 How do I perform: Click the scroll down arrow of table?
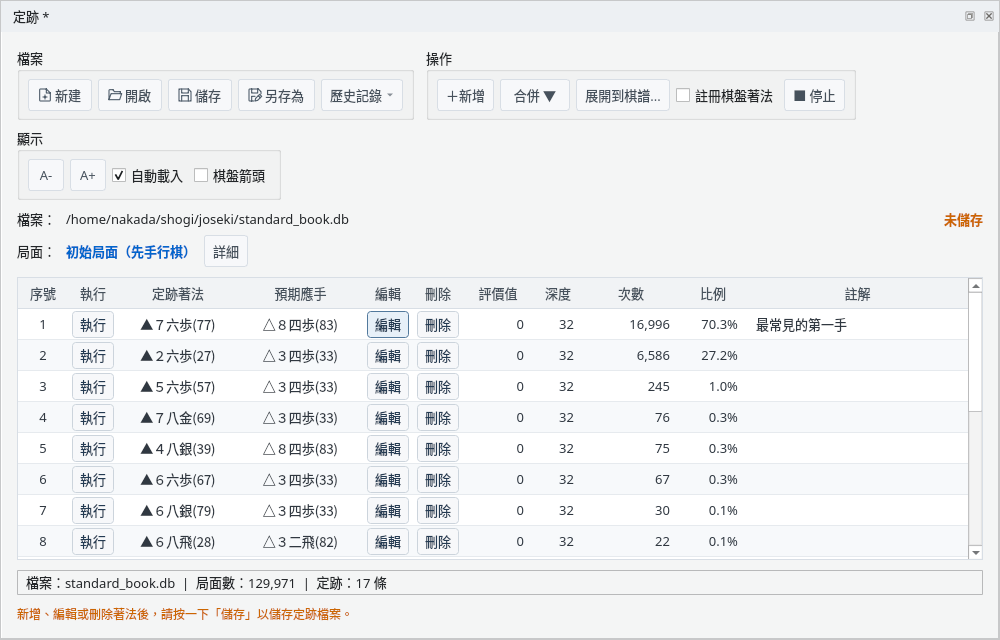coord(976,553)
